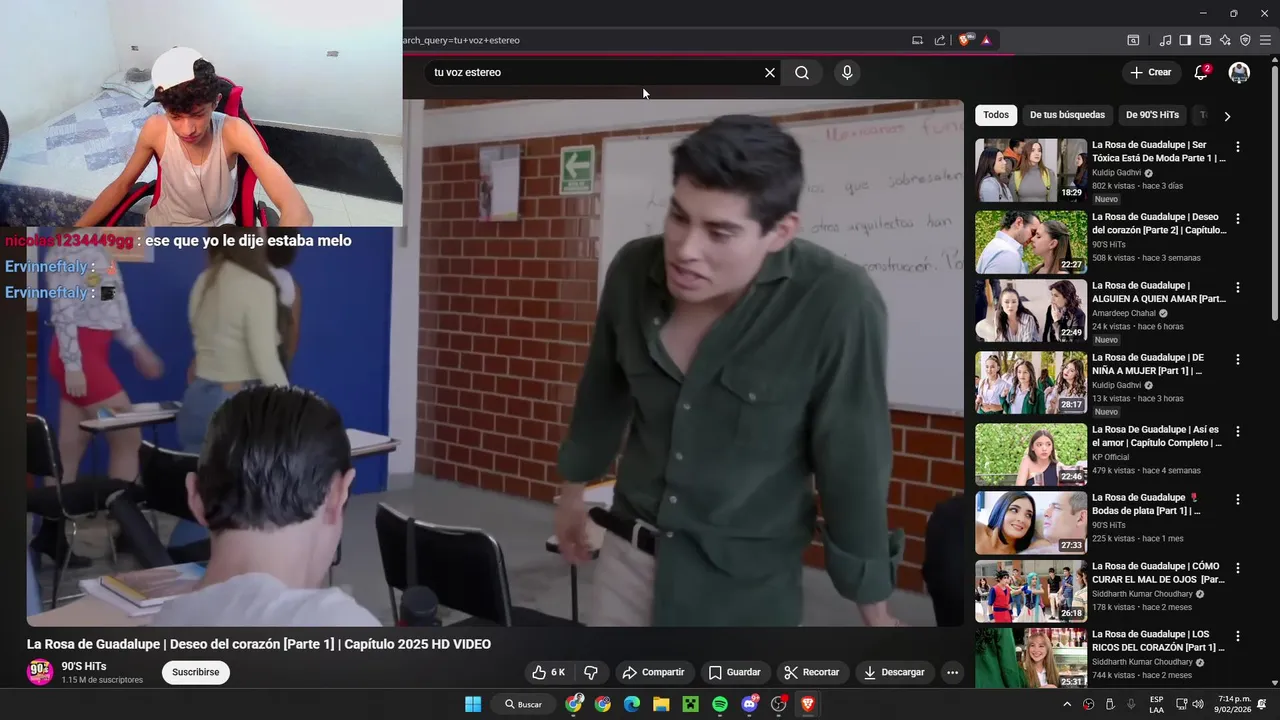Click the tab search icon in toolbar
Screen dimensions: 1280x720
click(1133, 40)
